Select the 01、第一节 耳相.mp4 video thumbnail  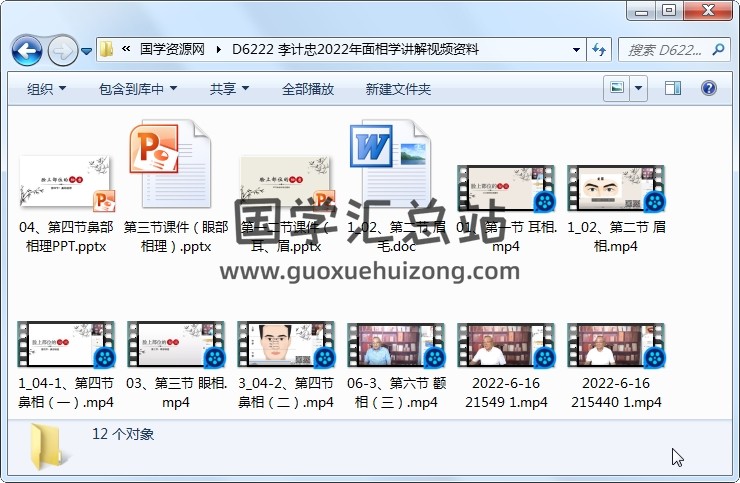506,188
